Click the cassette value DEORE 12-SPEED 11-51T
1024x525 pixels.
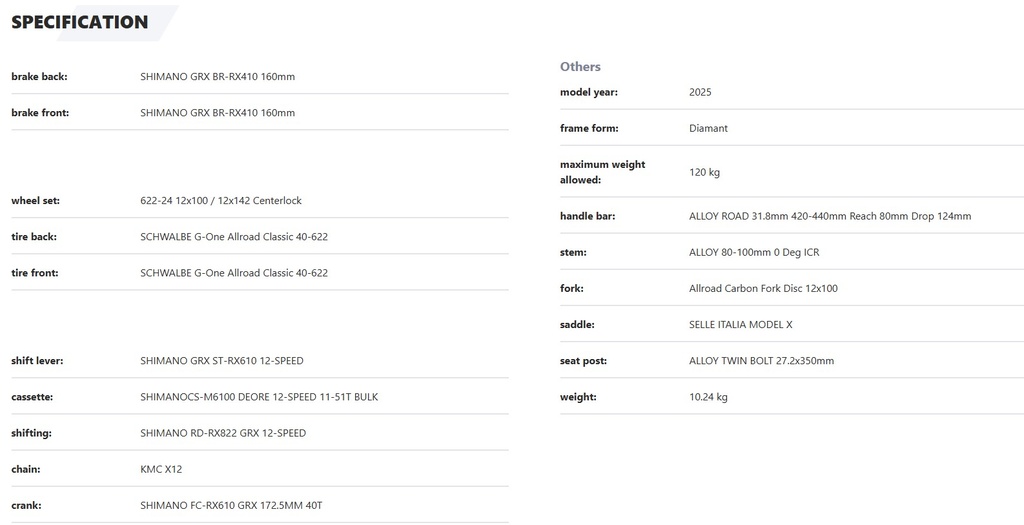tap(259, 397)
